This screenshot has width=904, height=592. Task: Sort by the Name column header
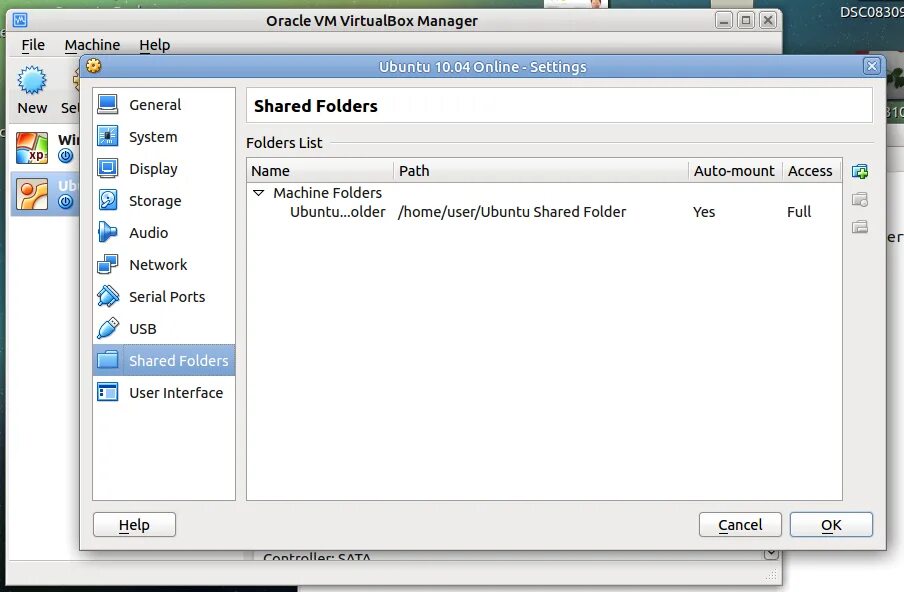(x=321, y=171)
